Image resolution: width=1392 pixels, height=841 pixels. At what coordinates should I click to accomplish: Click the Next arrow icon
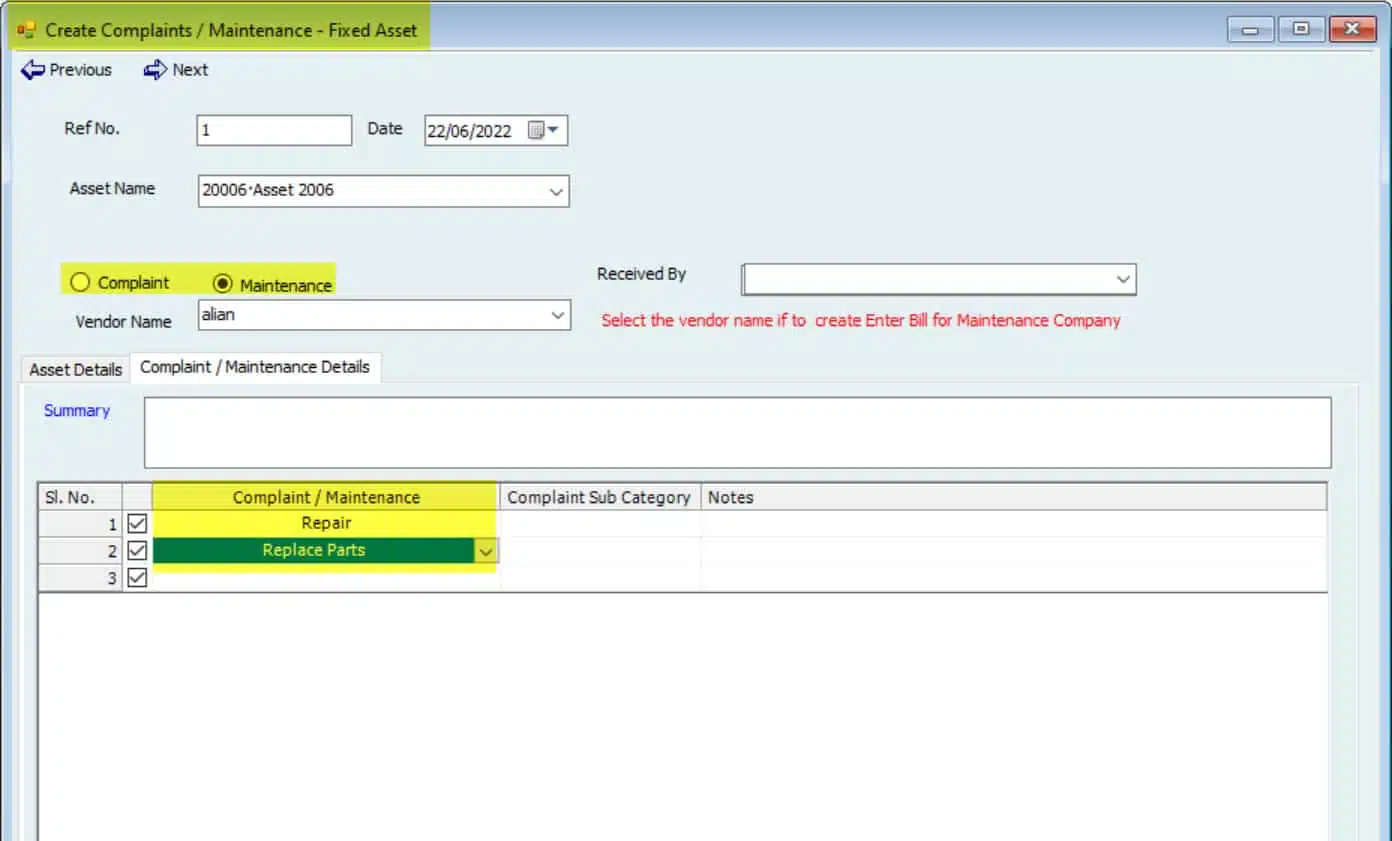point(155,70)
